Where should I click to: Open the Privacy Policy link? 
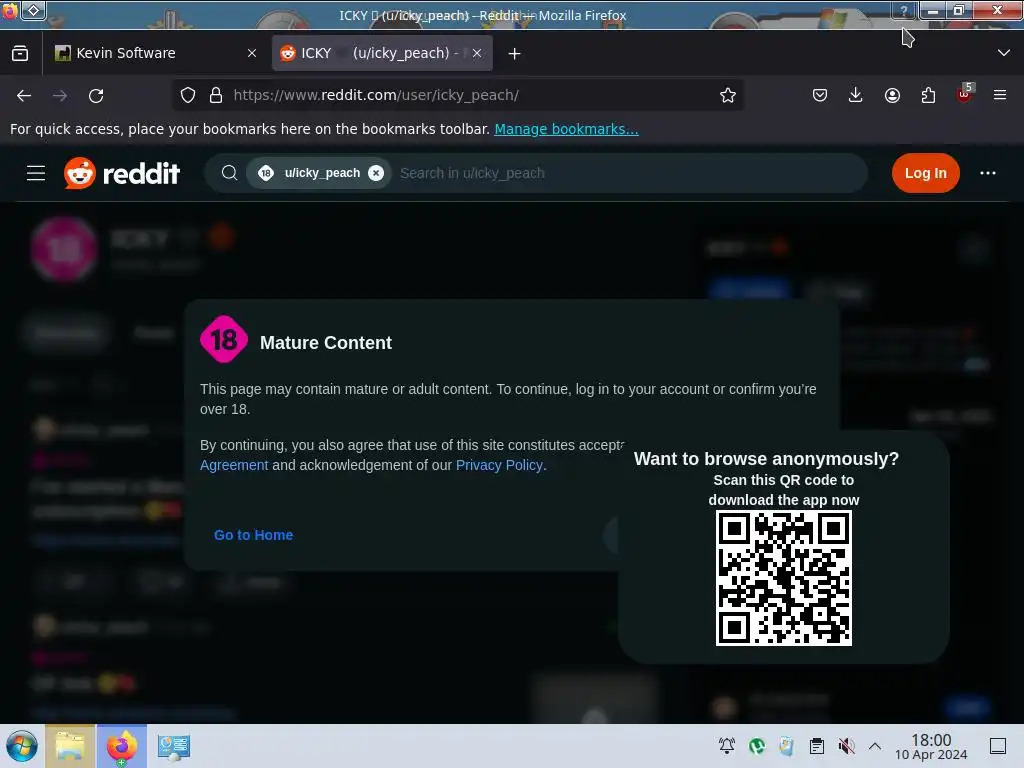point(499,465)
